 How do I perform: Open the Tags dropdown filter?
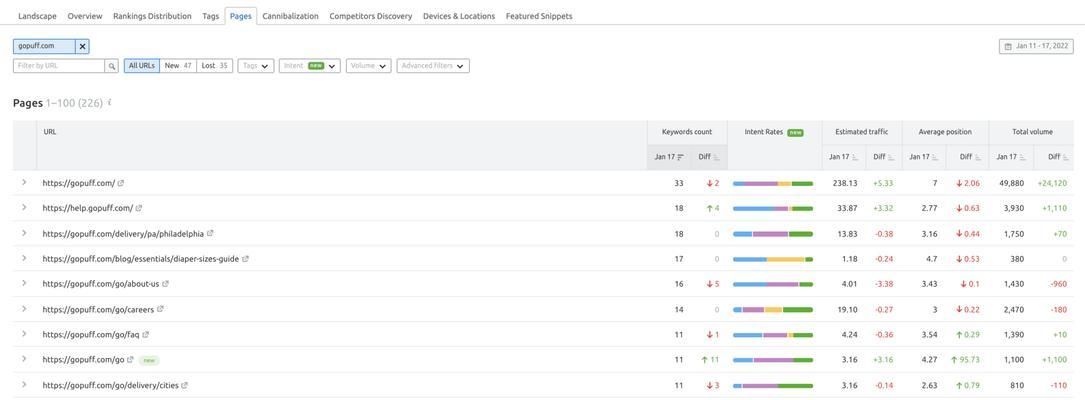click(x=255, y=66)
